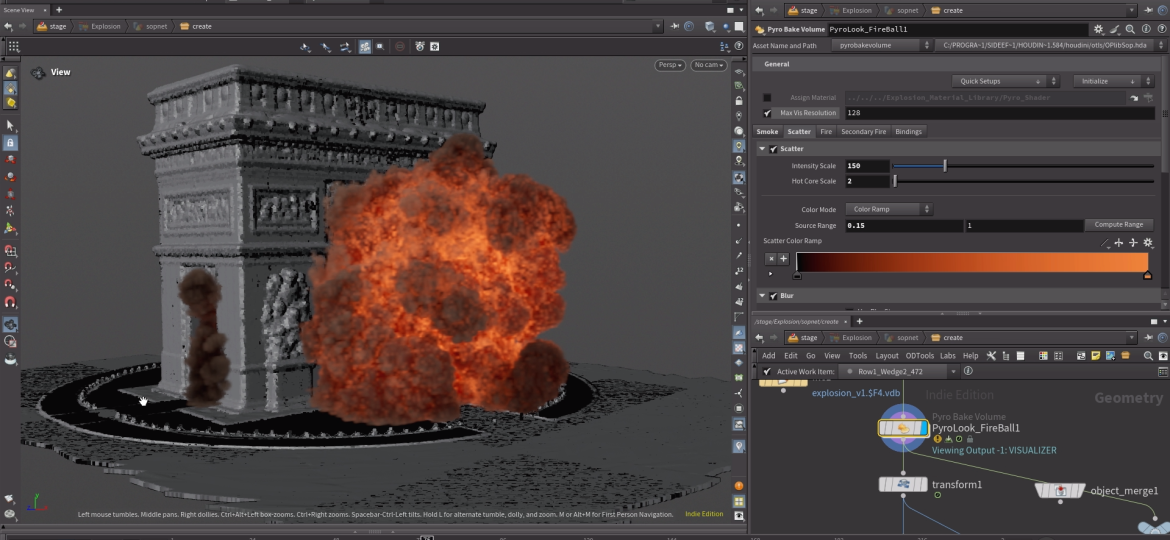Open the Persp viewport menu
1170x540 pixels.
point(669,65)
